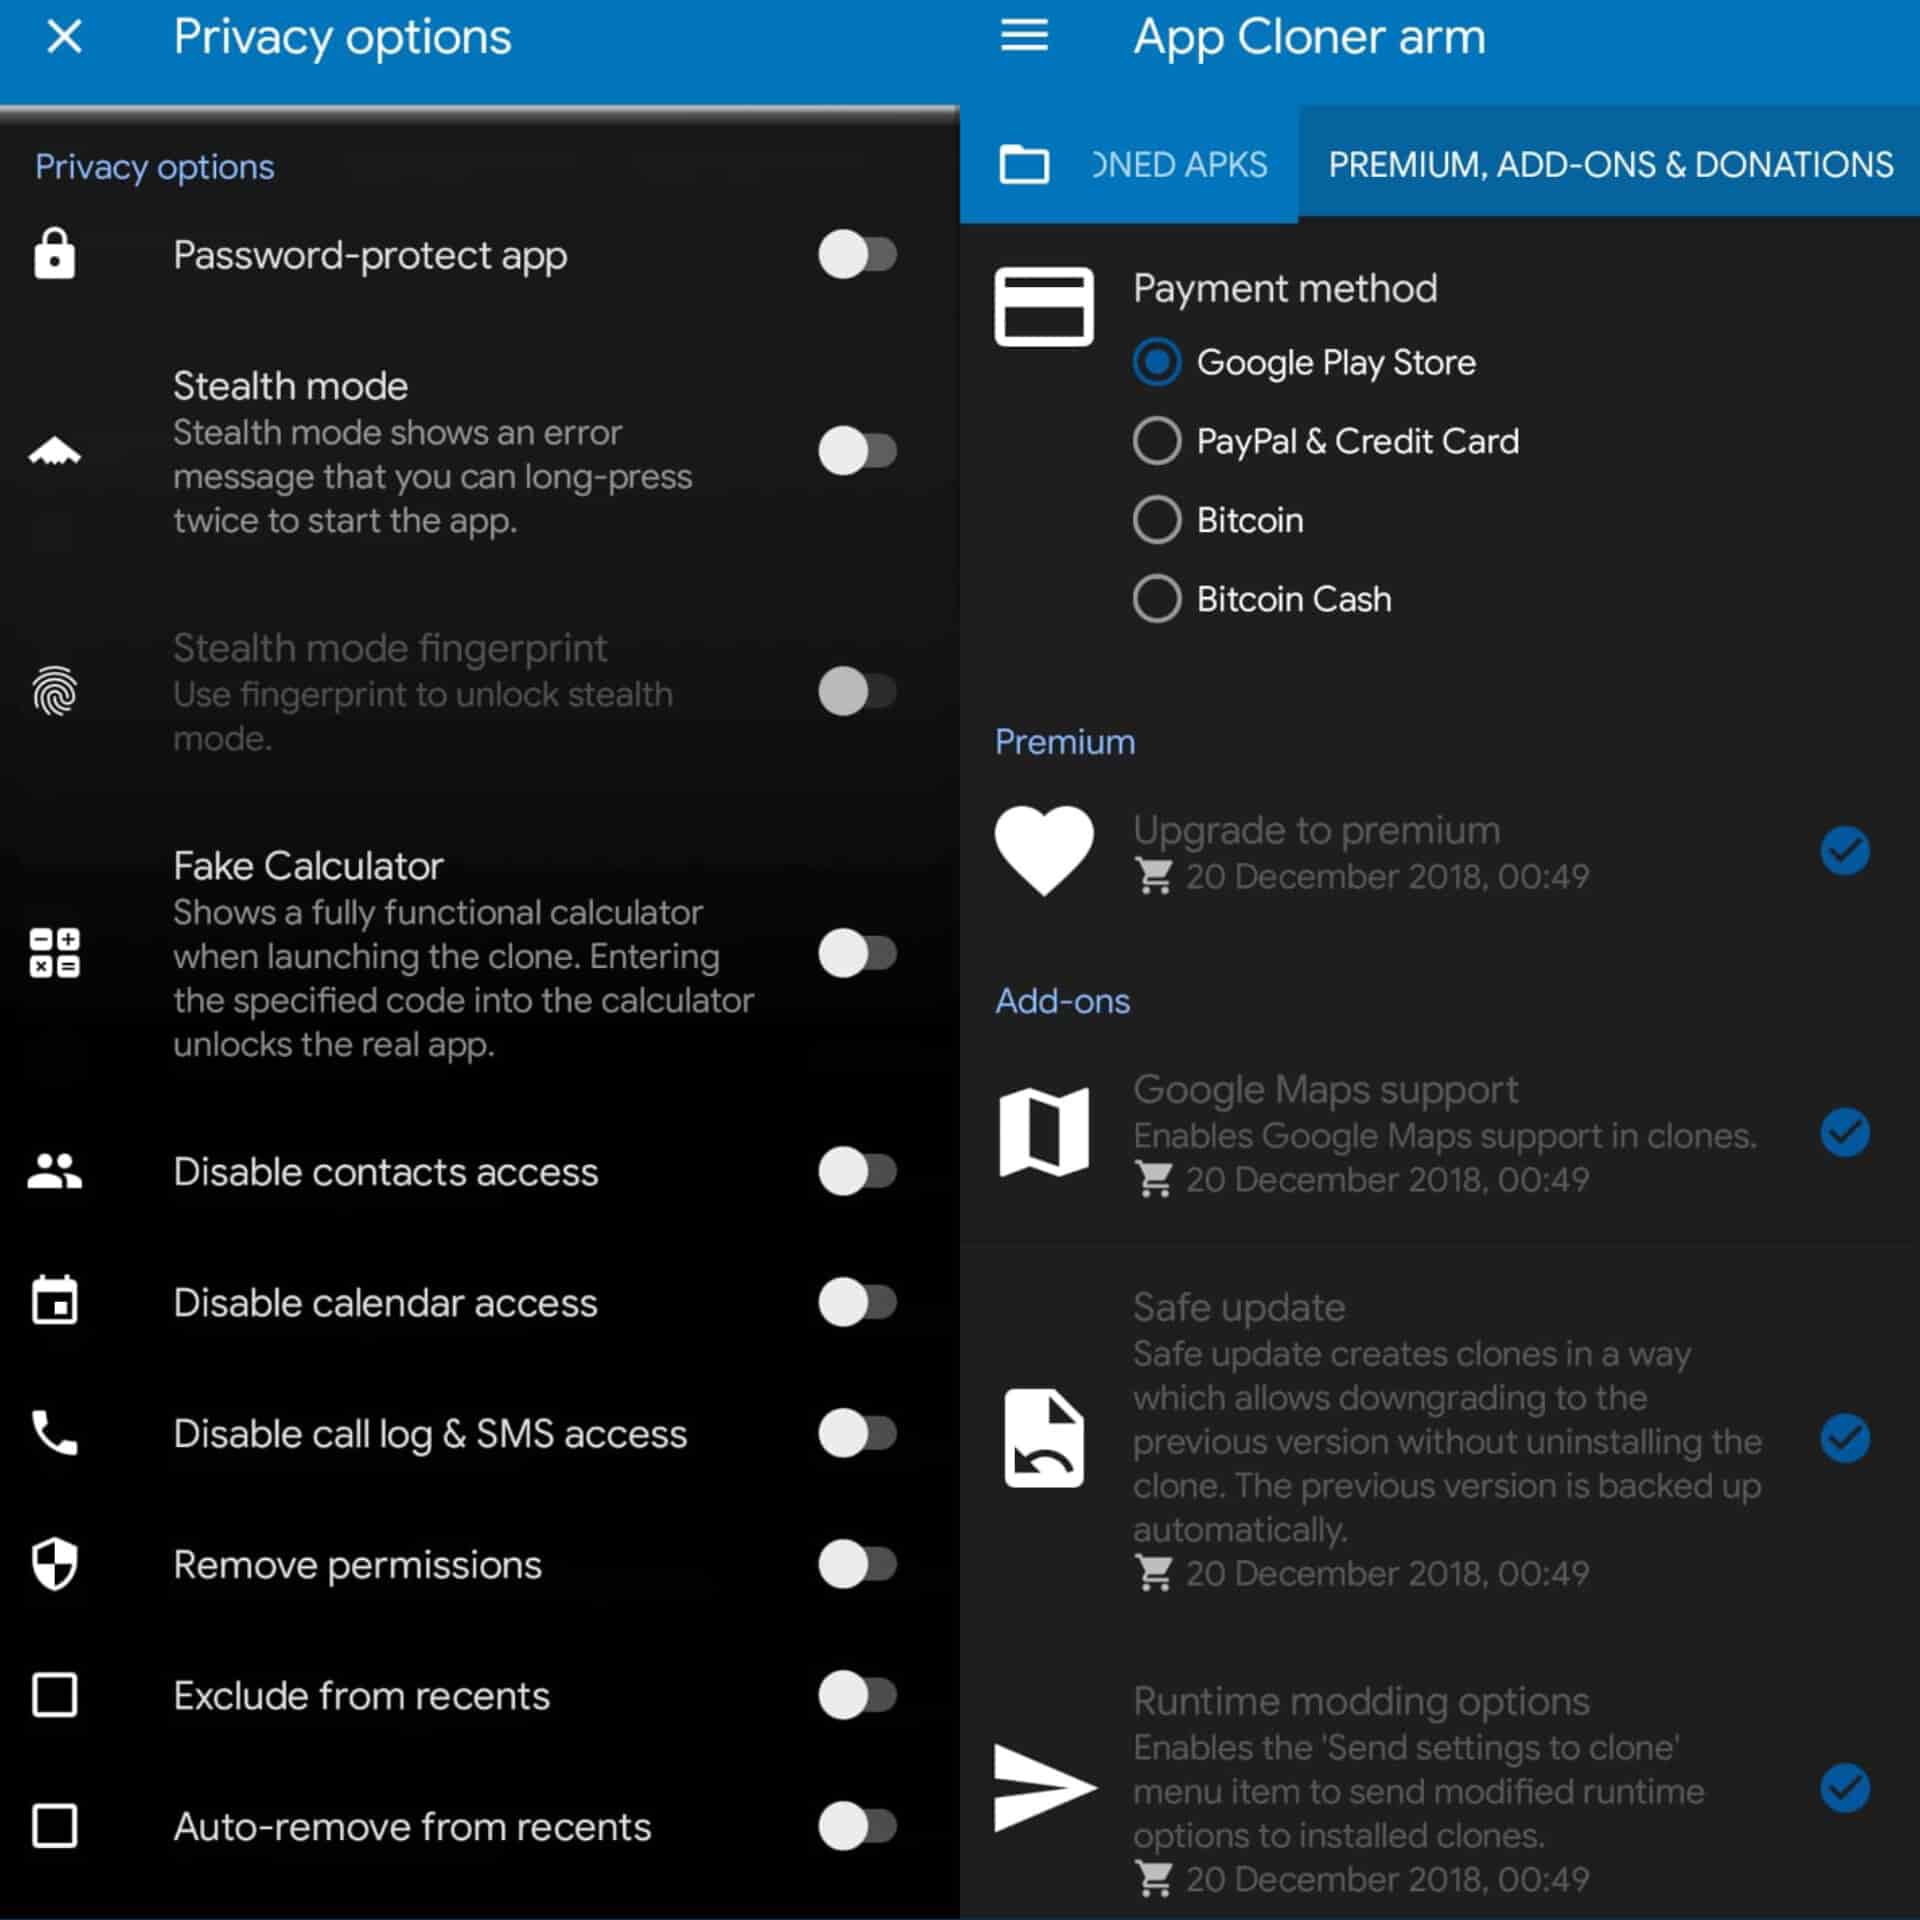
Task: Click the credit card Payment method icon
Action: pos(1043,306)
